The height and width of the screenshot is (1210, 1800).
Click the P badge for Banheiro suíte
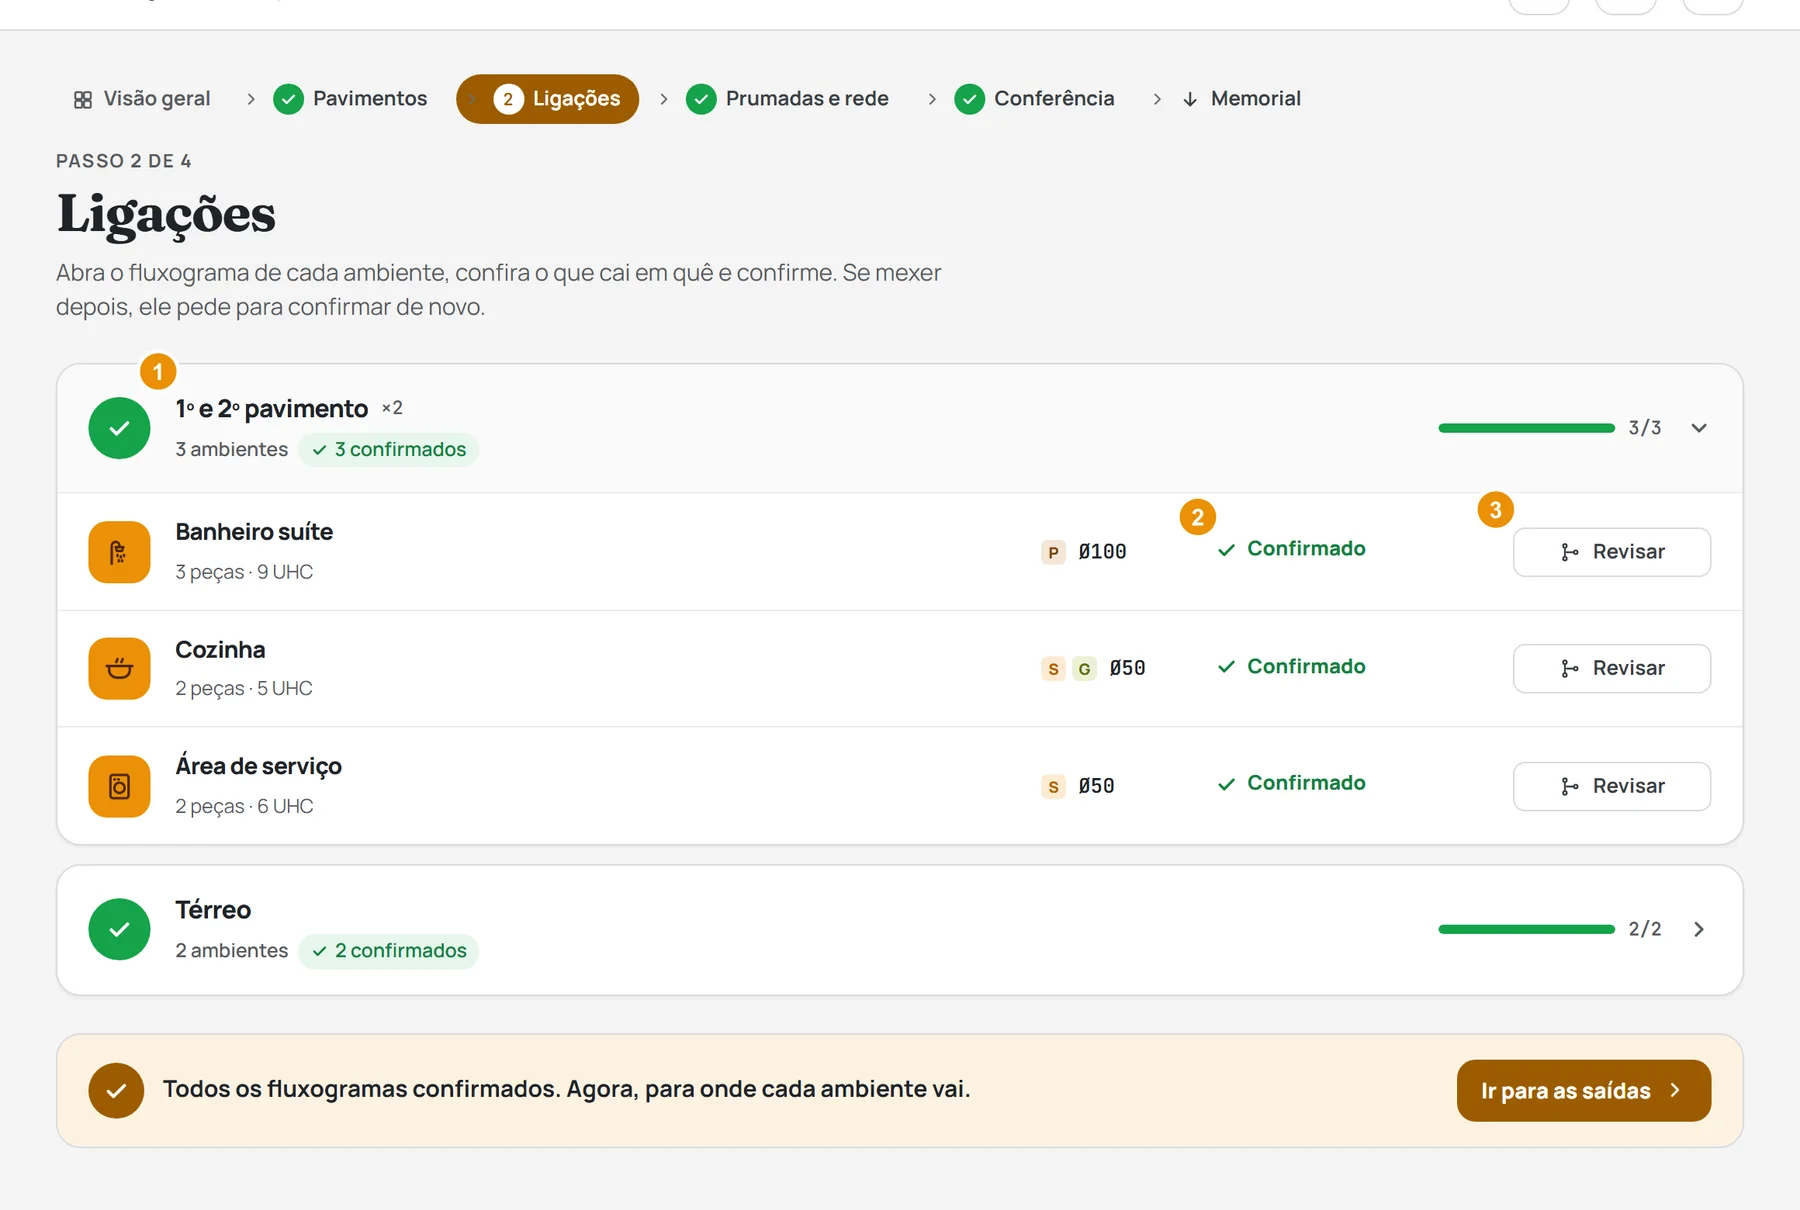pos(1053,552)
